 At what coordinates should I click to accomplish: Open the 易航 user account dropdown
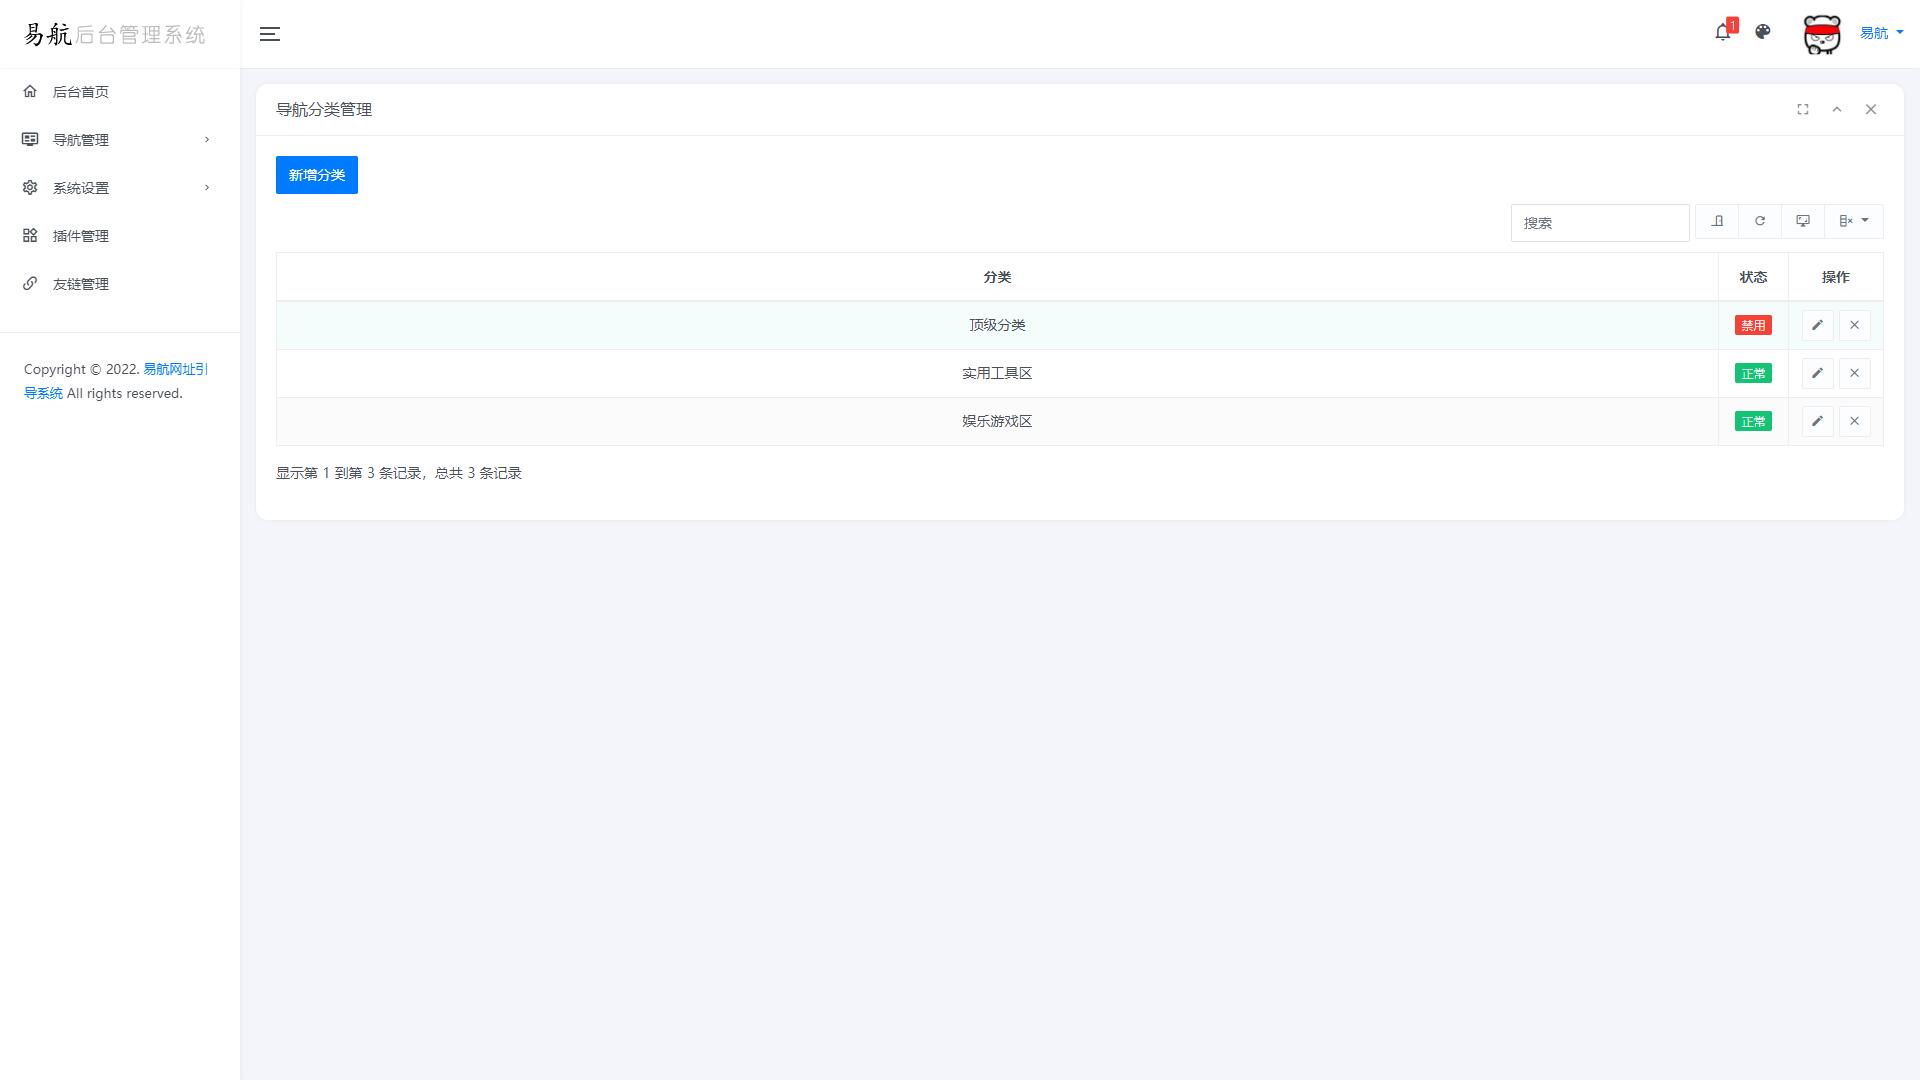[x=1880, y=33]
